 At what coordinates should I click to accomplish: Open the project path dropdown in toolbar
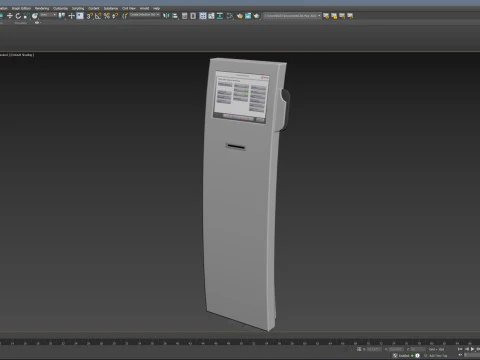point(292,16)
